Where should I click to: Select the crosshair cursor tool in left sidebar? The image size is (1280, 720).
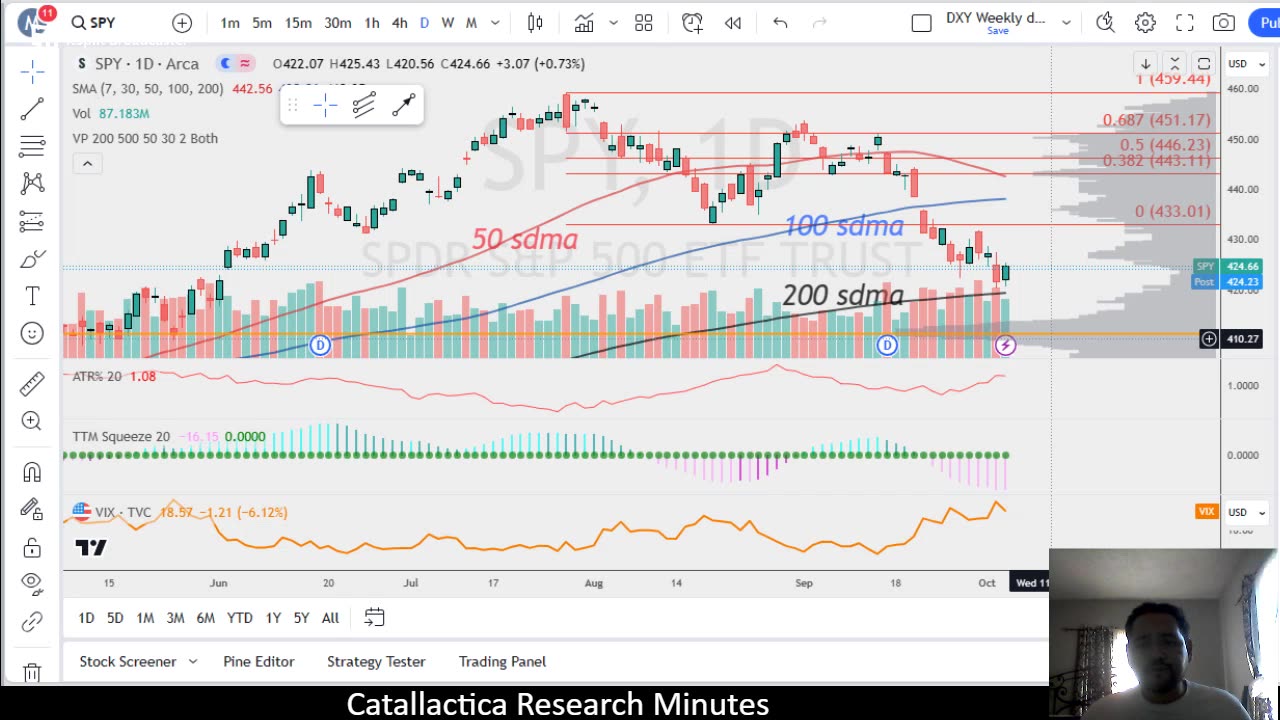32,70
